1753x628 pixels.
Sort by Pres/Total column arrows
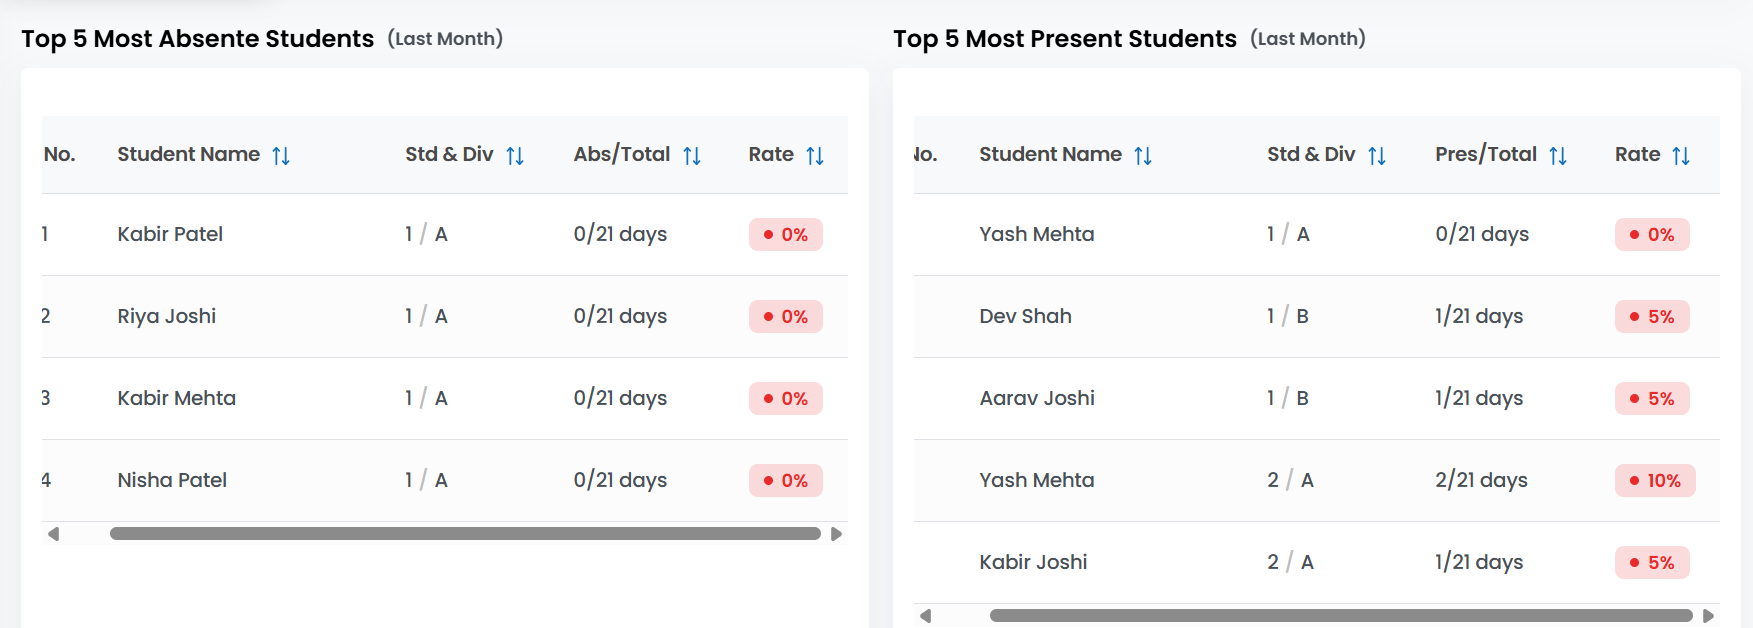pos(1558,156)
